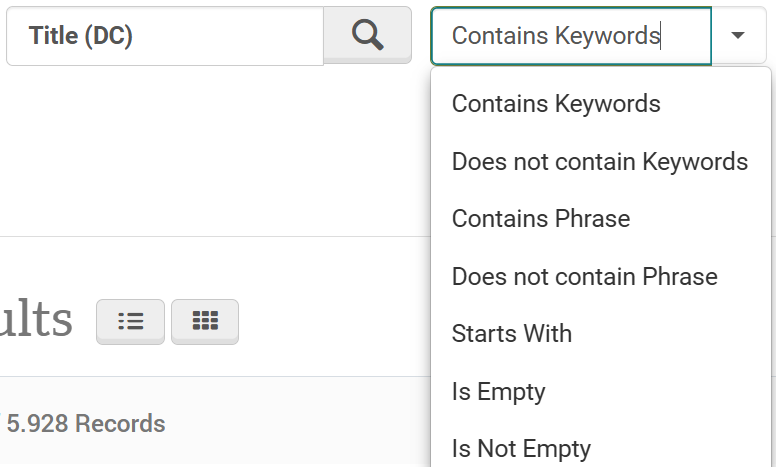
Task: Pick the Is Not Empty option
Action: click(521, 448)
